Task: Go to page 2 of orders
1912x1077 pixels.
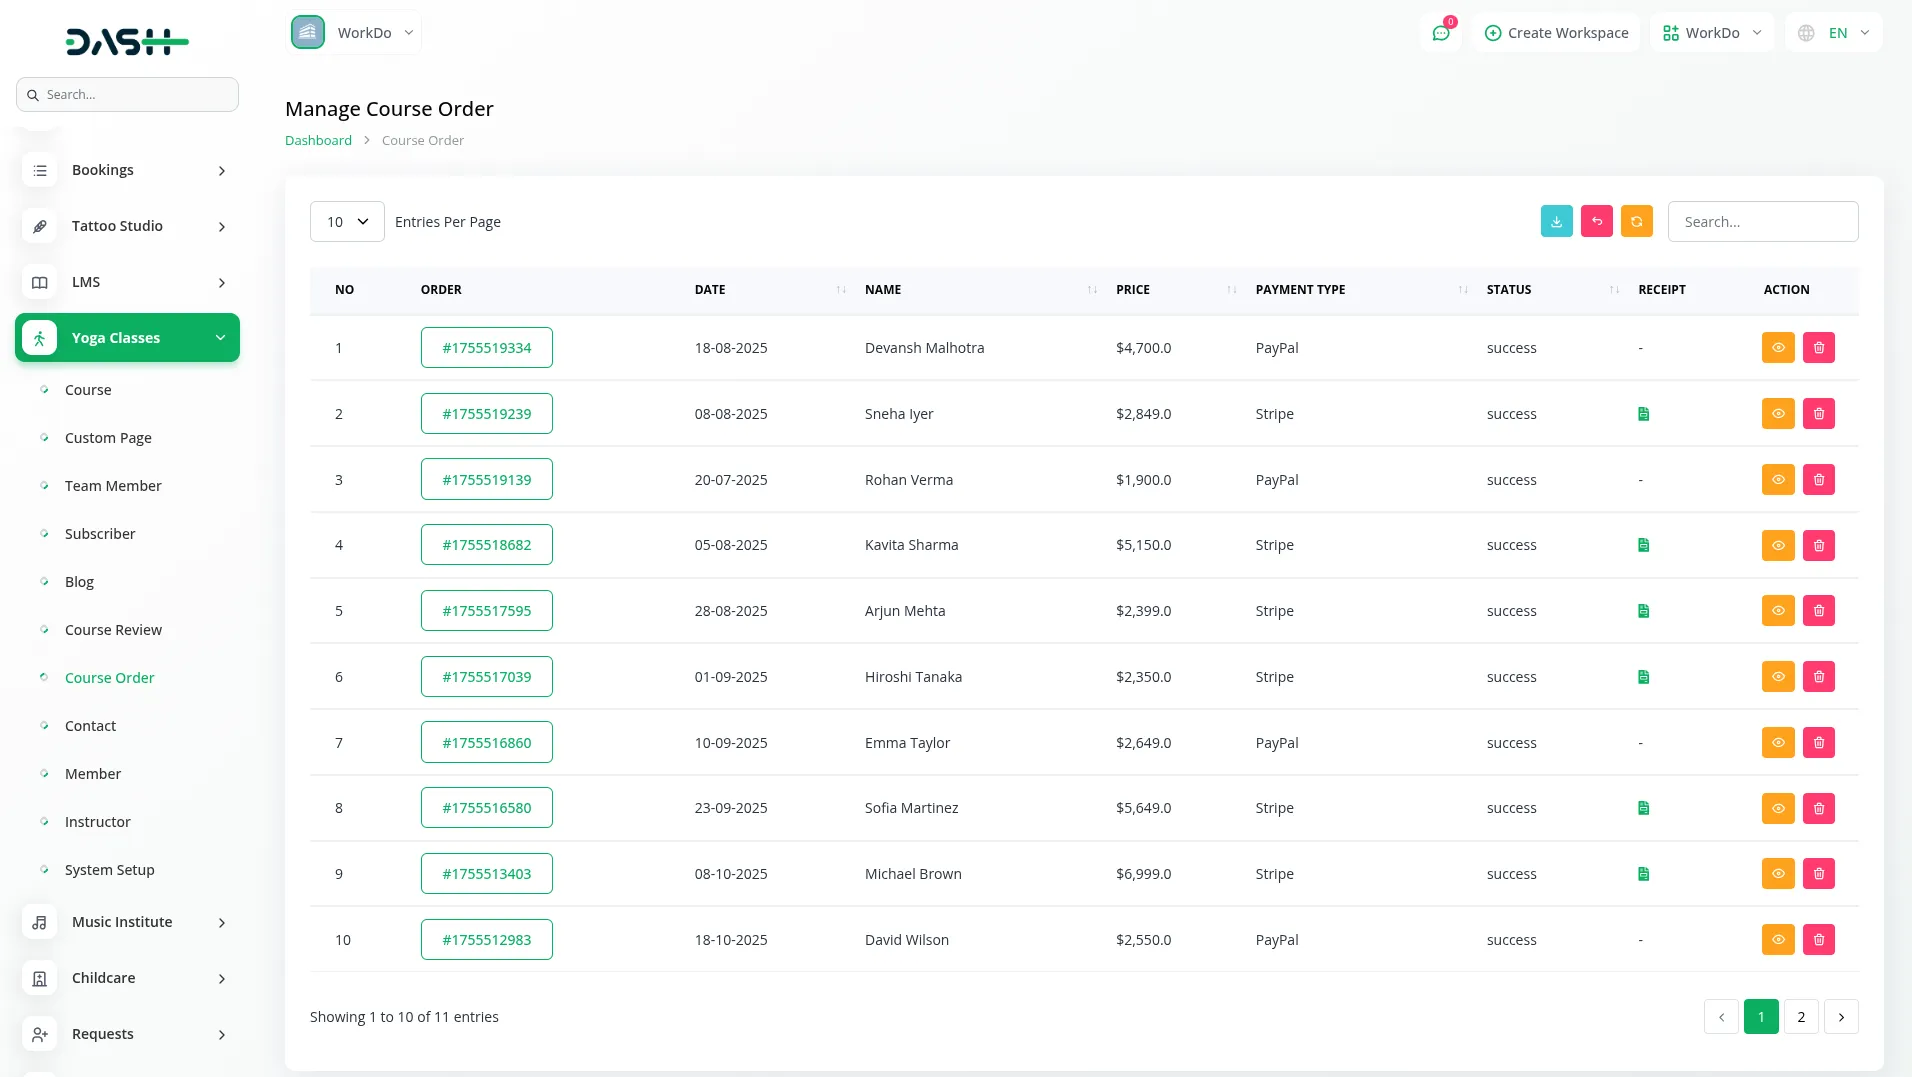Action: [1800, 1017]
